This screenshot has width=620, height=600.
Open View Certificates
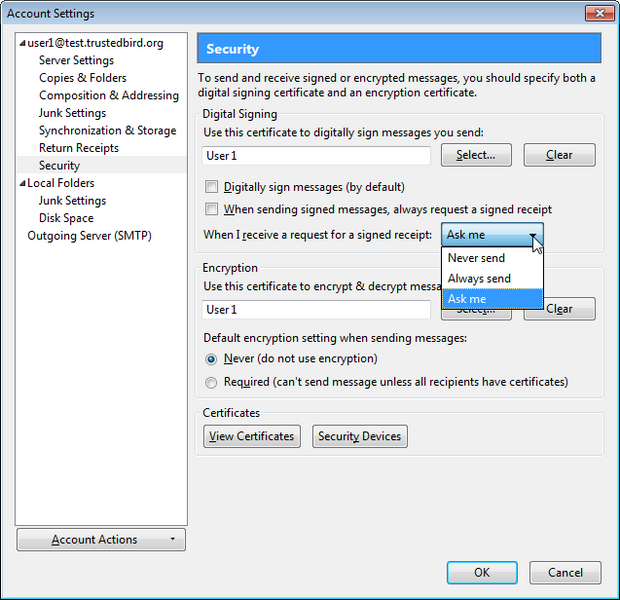252,436
